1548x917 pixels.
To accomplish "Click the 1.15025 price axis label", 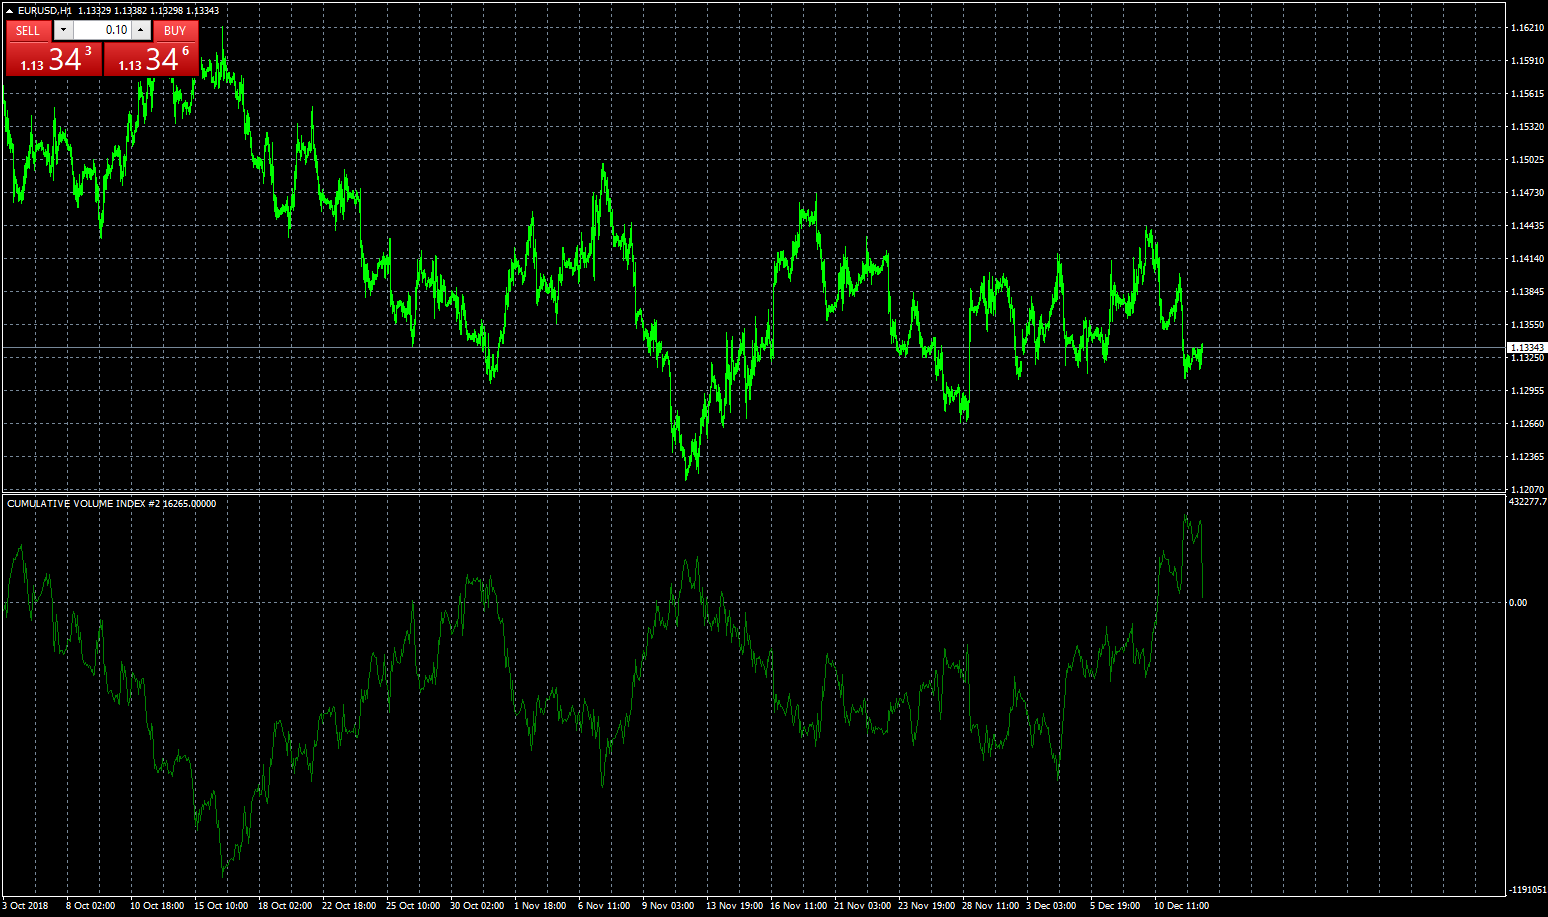I will [1527, 160].
